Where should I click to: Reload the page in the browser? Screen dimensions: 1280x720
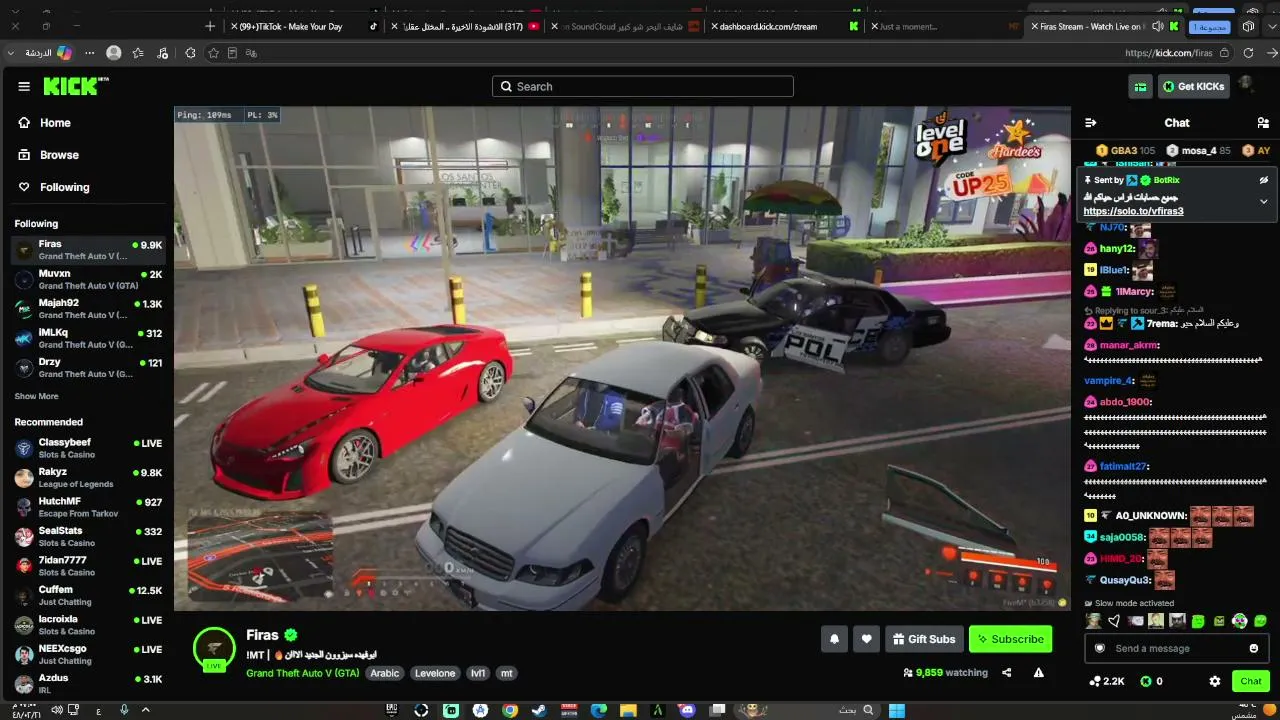point(1249,52)
